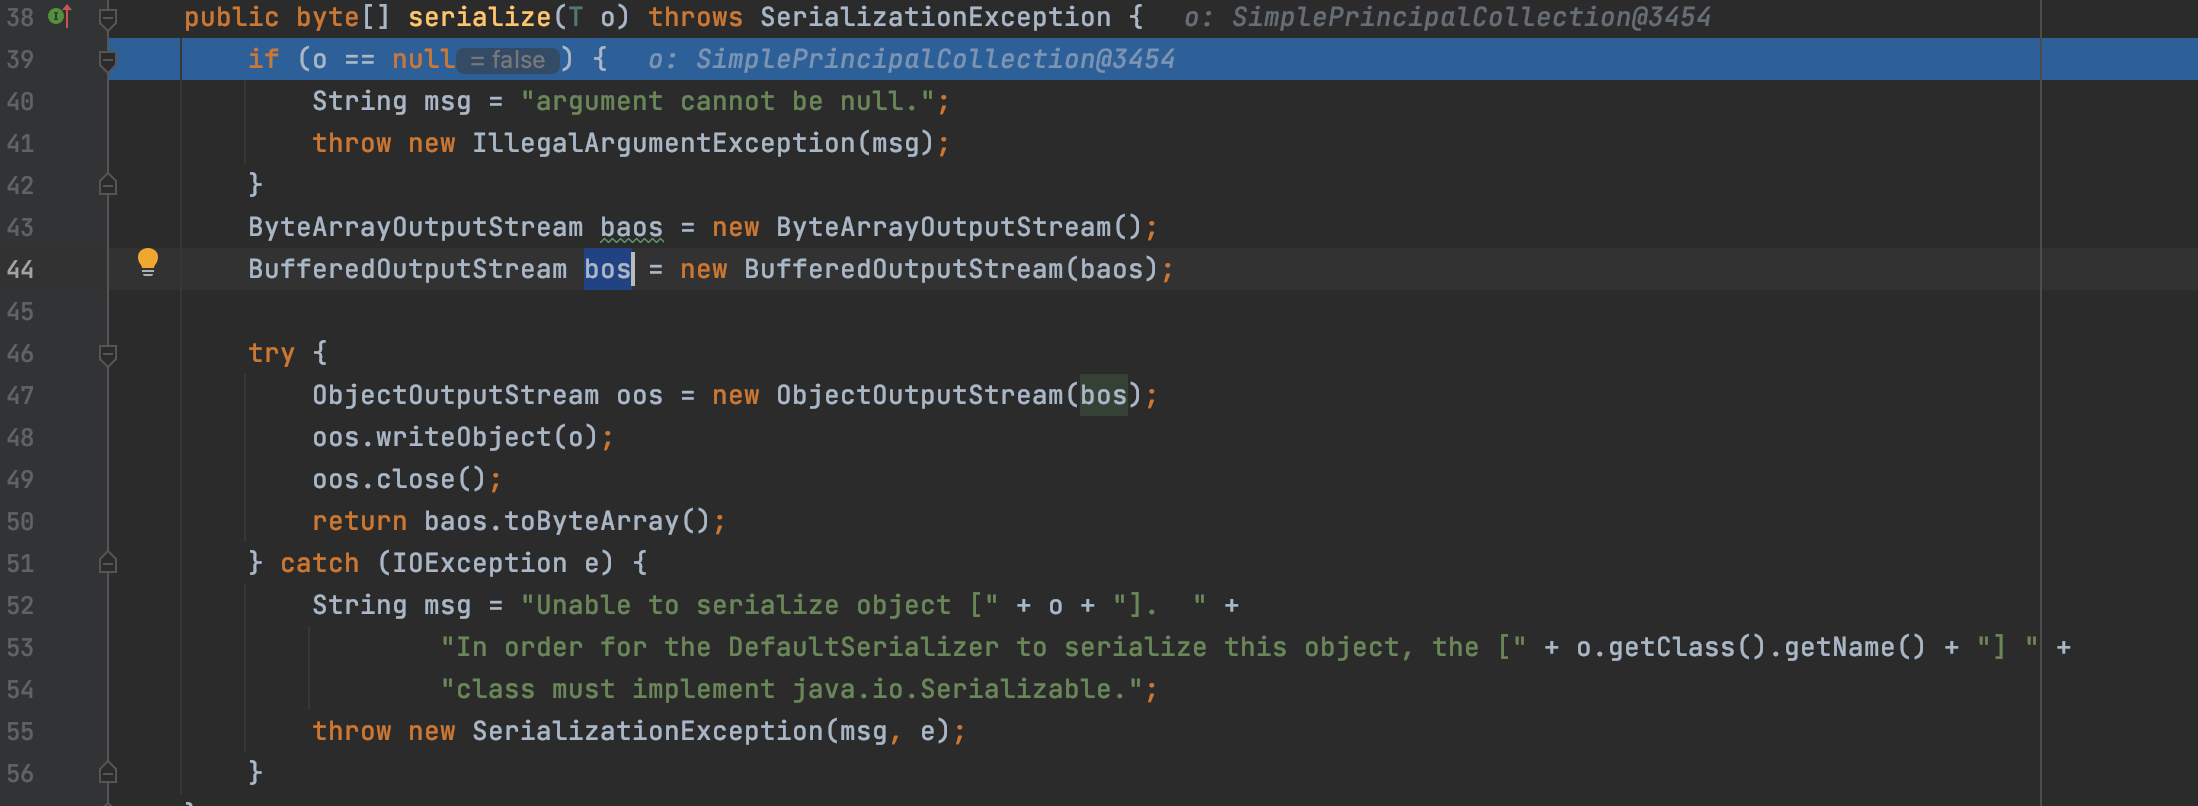Click fold end marker on line 56

pyautogui.click(x=108, y=773)
